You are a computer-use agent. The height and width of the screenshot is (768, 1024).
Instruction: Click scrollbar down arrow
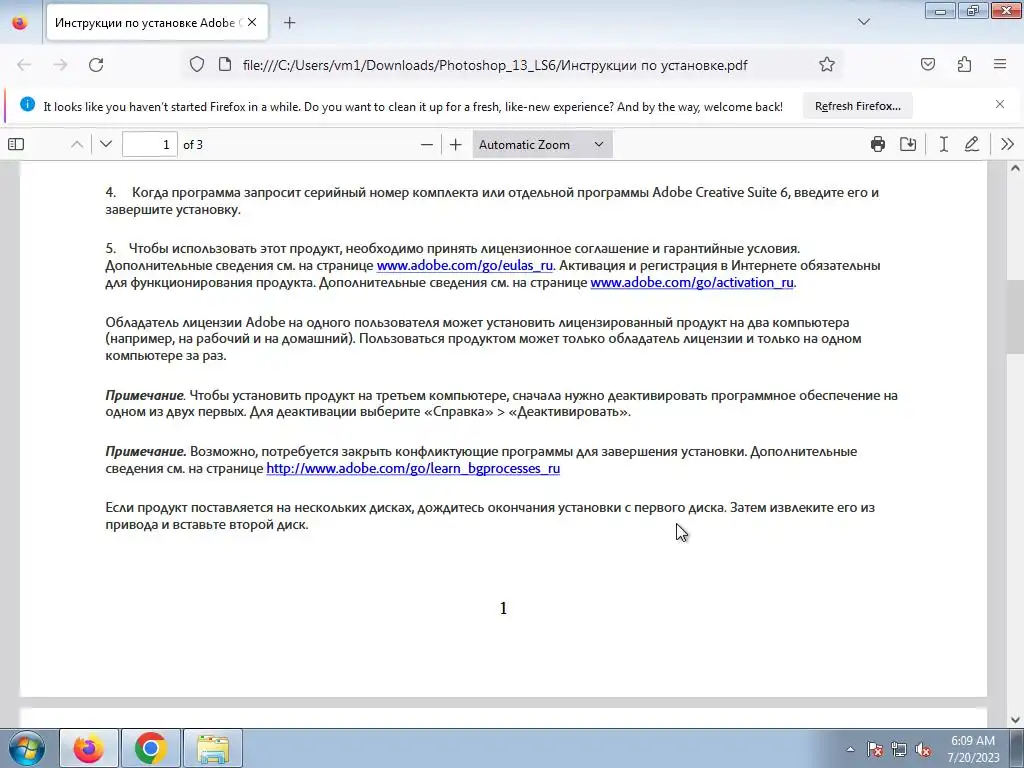point(1015,720)
